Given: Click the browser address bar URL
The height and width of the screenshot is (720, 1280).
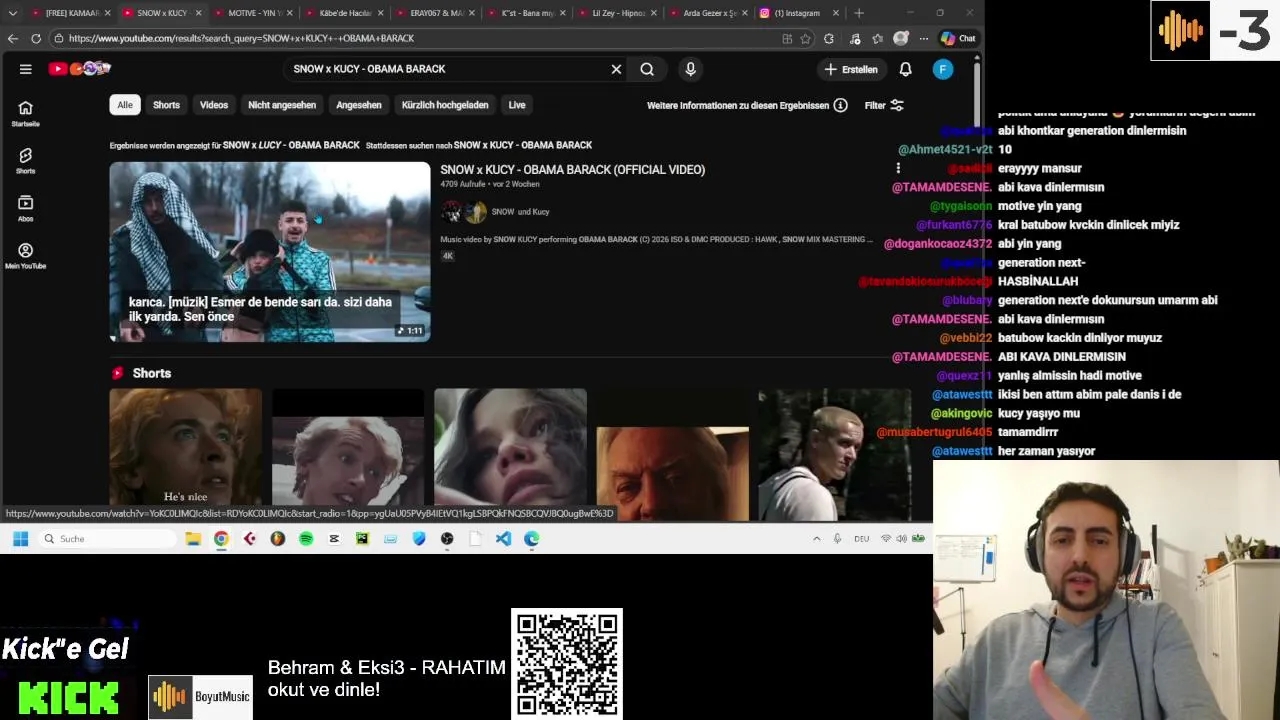Looking at the screenshot, I should point(241,38).
